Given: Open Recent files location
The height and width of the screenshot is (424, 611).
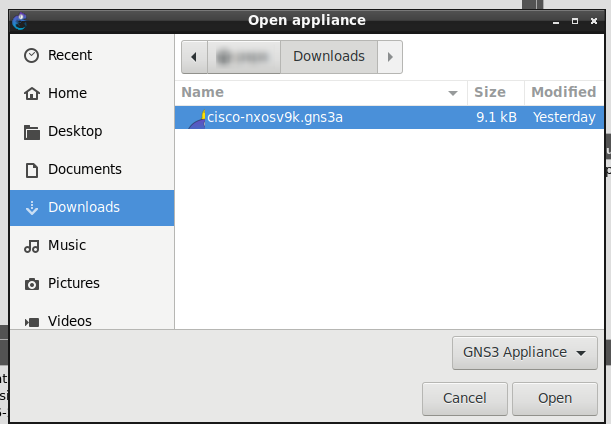Looking at the screenshot, I should tap(92, 55).
